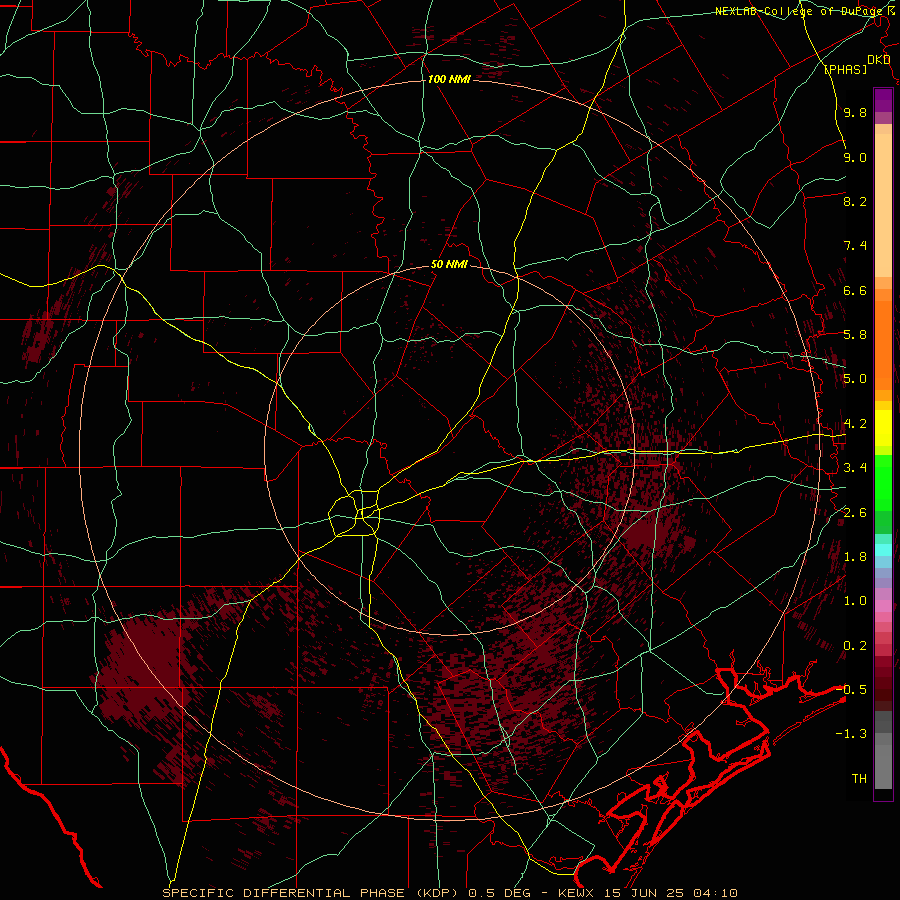Click the 9.0 color scale value
Screen dimensions: 900x900
pos(855,158)
